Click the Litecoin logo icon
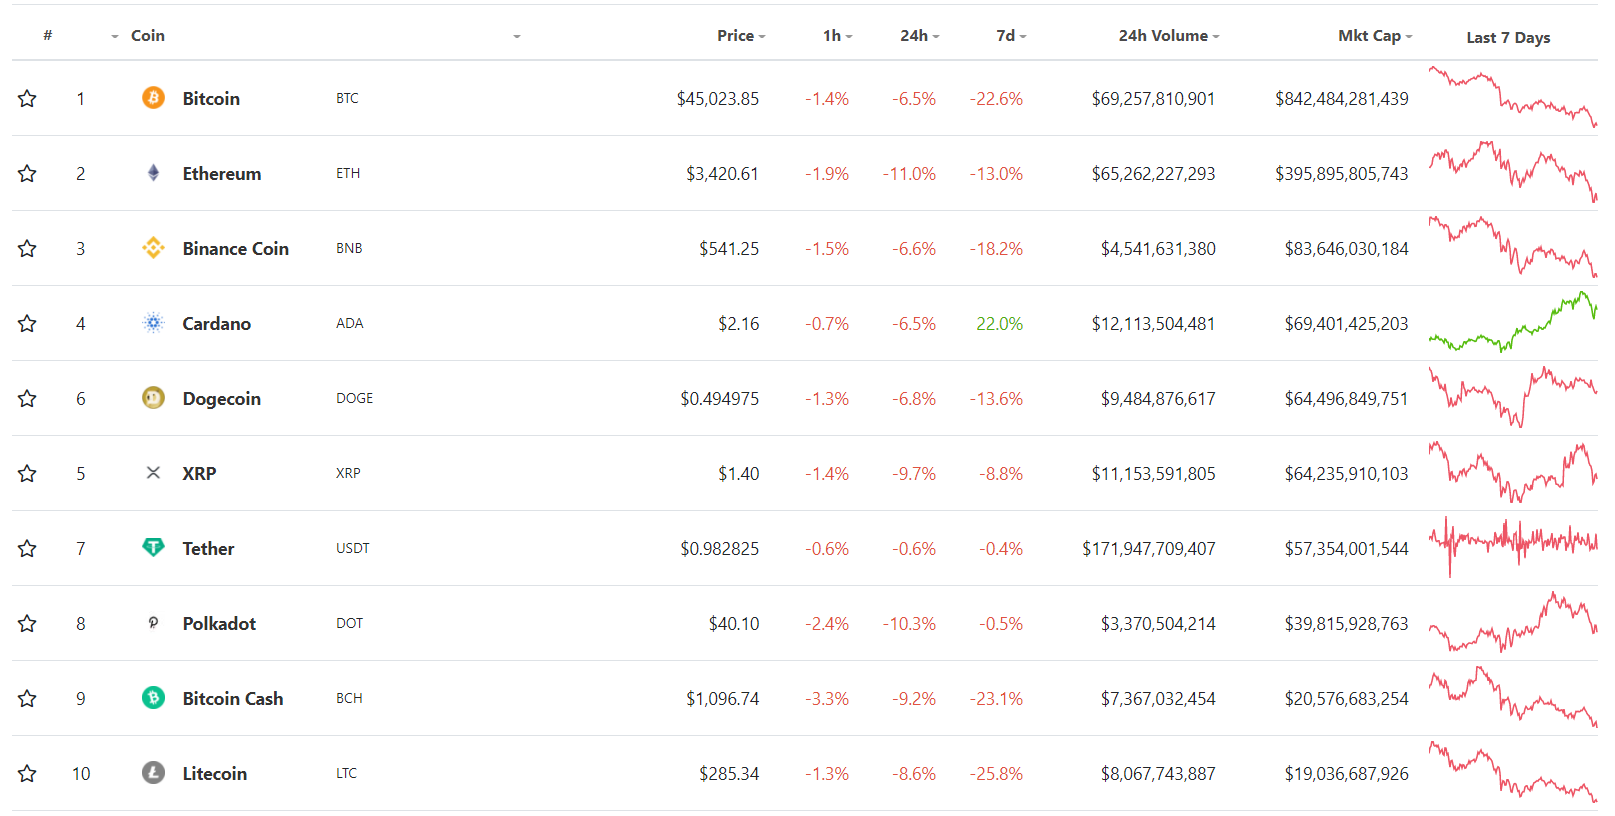This screenshot has width=1615, height=816. coord(153,773)
